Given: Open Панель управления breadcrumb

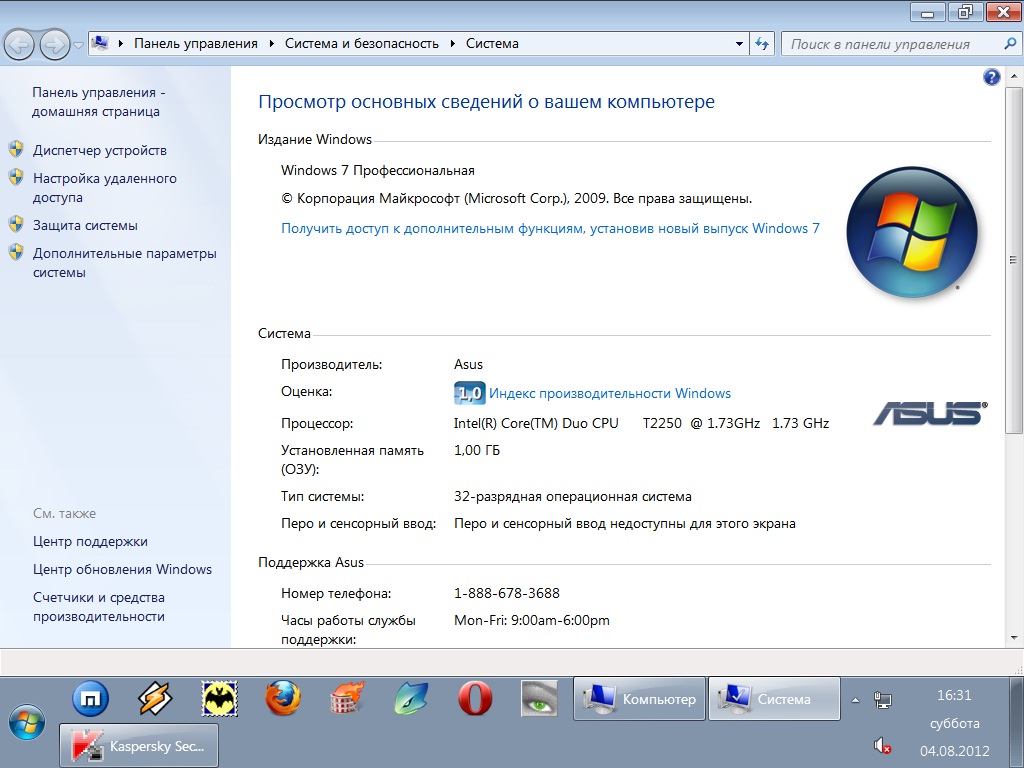Looking at the screenshot, I should point(196,44).
